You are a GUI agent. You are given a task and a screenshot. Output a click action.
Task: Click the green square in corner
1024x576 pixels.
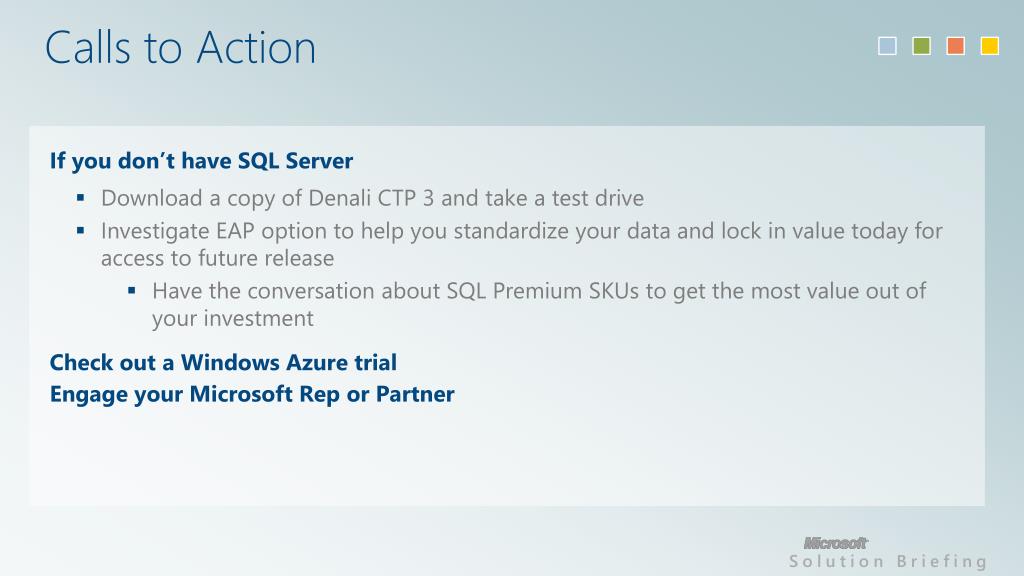pos(921,46)
